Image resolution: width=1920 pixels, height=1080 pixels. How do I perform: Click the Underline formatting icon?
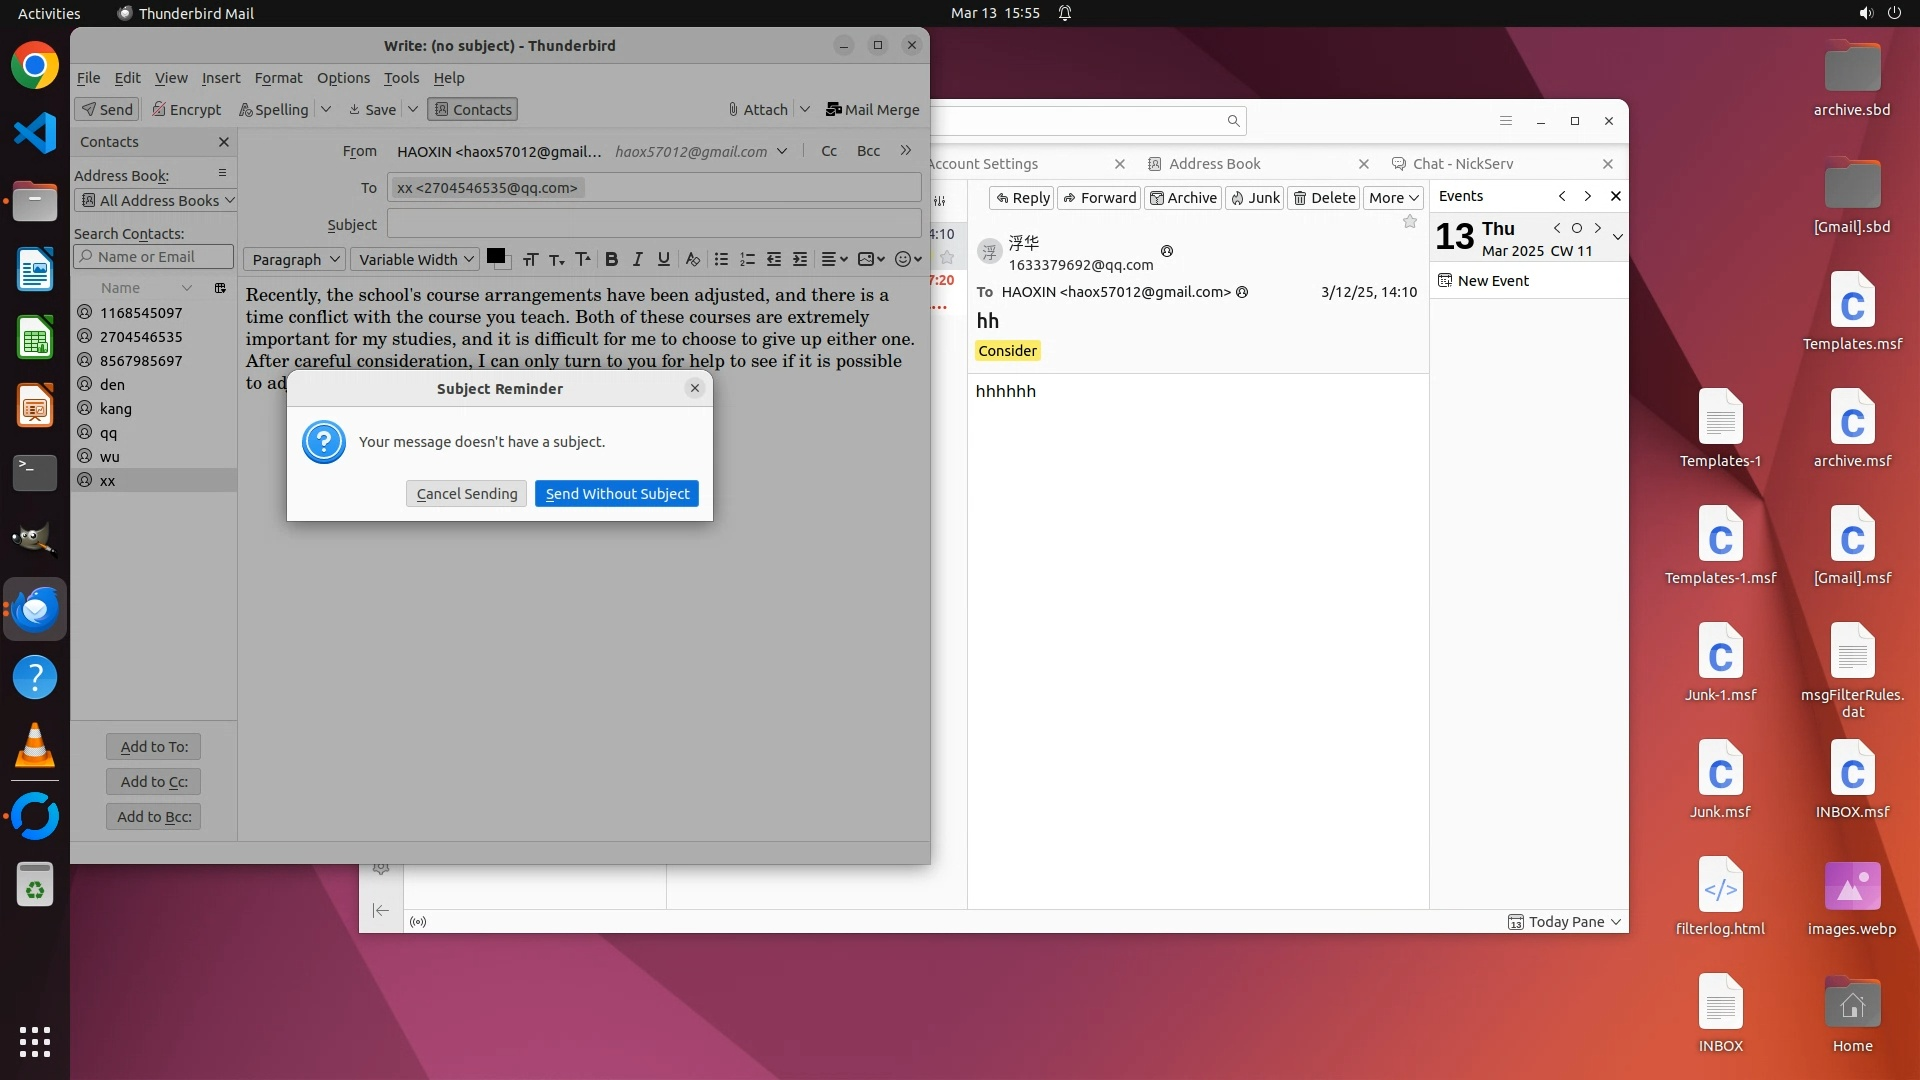coord(663,259)
